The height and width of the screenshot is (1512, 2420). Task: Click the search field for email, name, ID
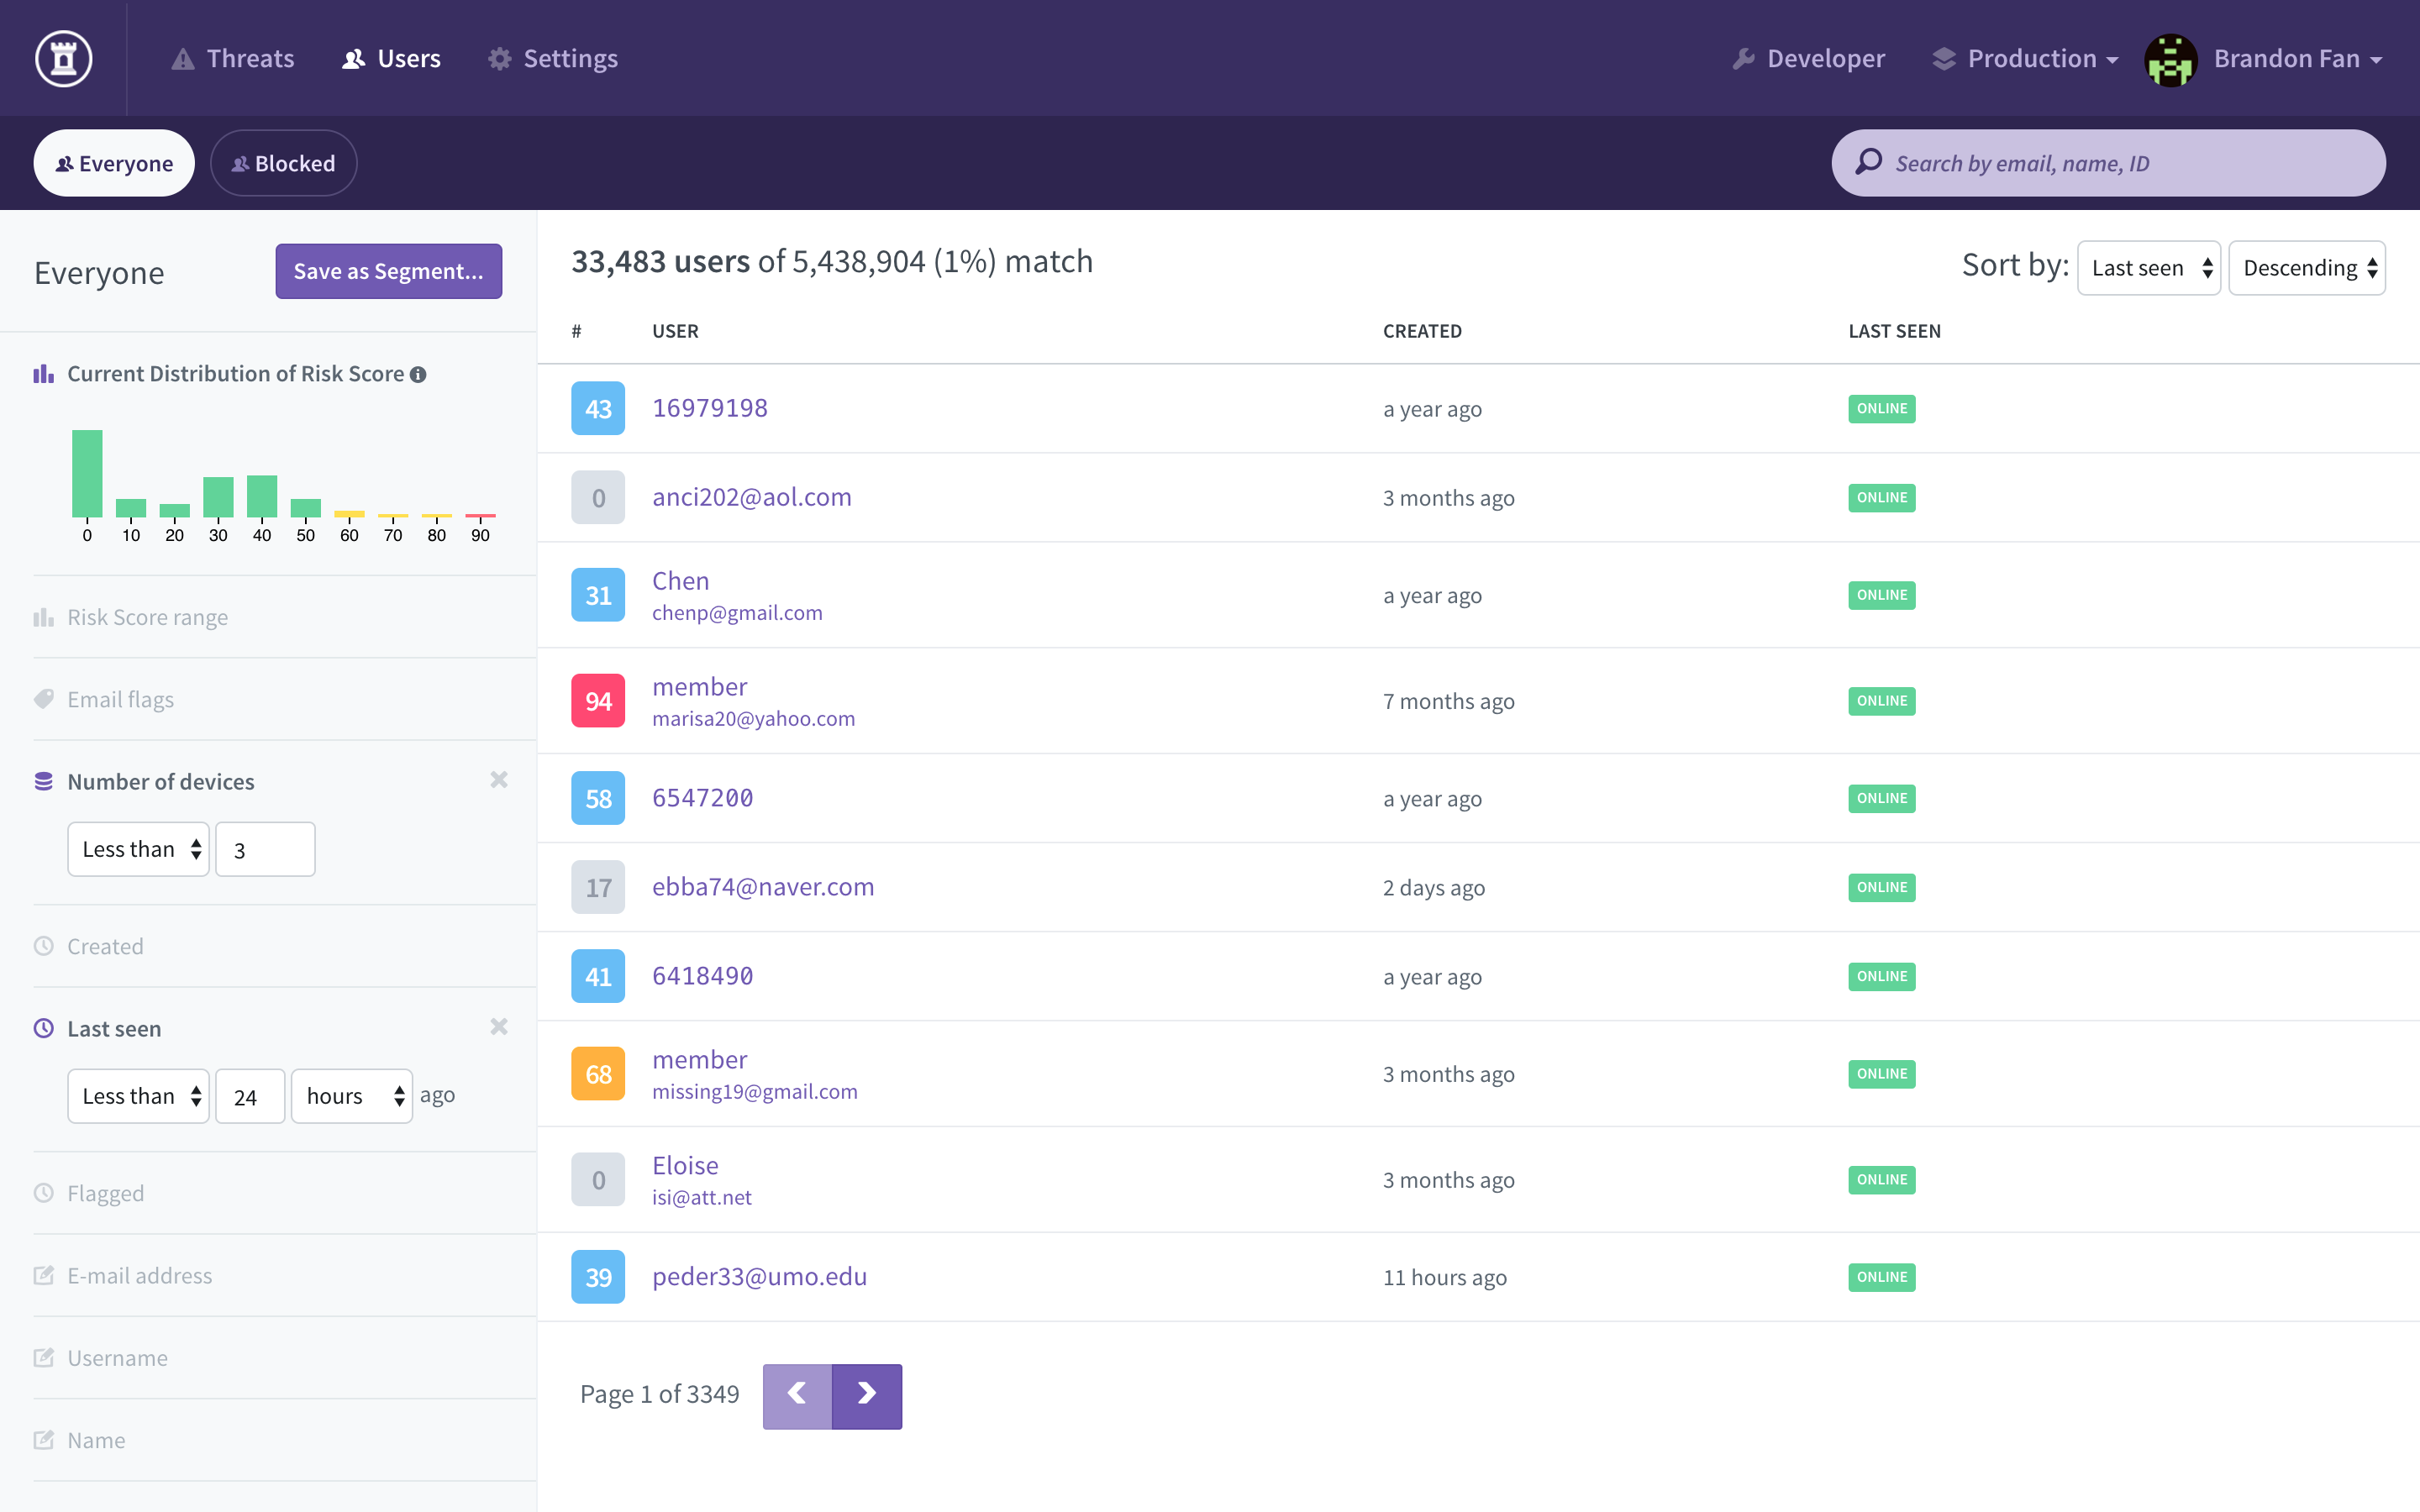pyautogui.click(x=2108, y=163)
